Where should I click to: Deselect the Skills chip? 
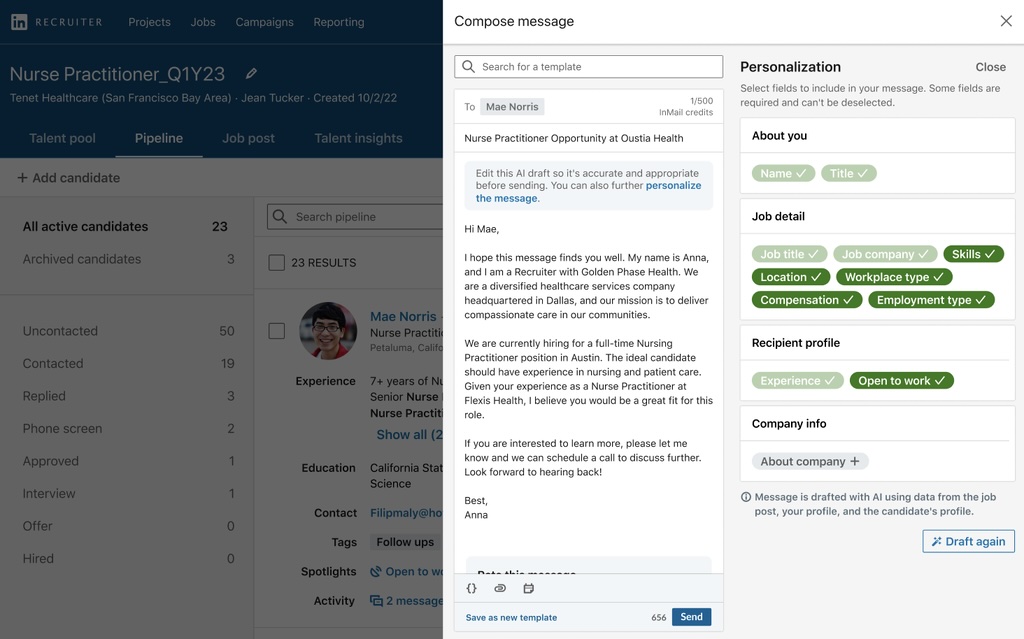[973, 254]
